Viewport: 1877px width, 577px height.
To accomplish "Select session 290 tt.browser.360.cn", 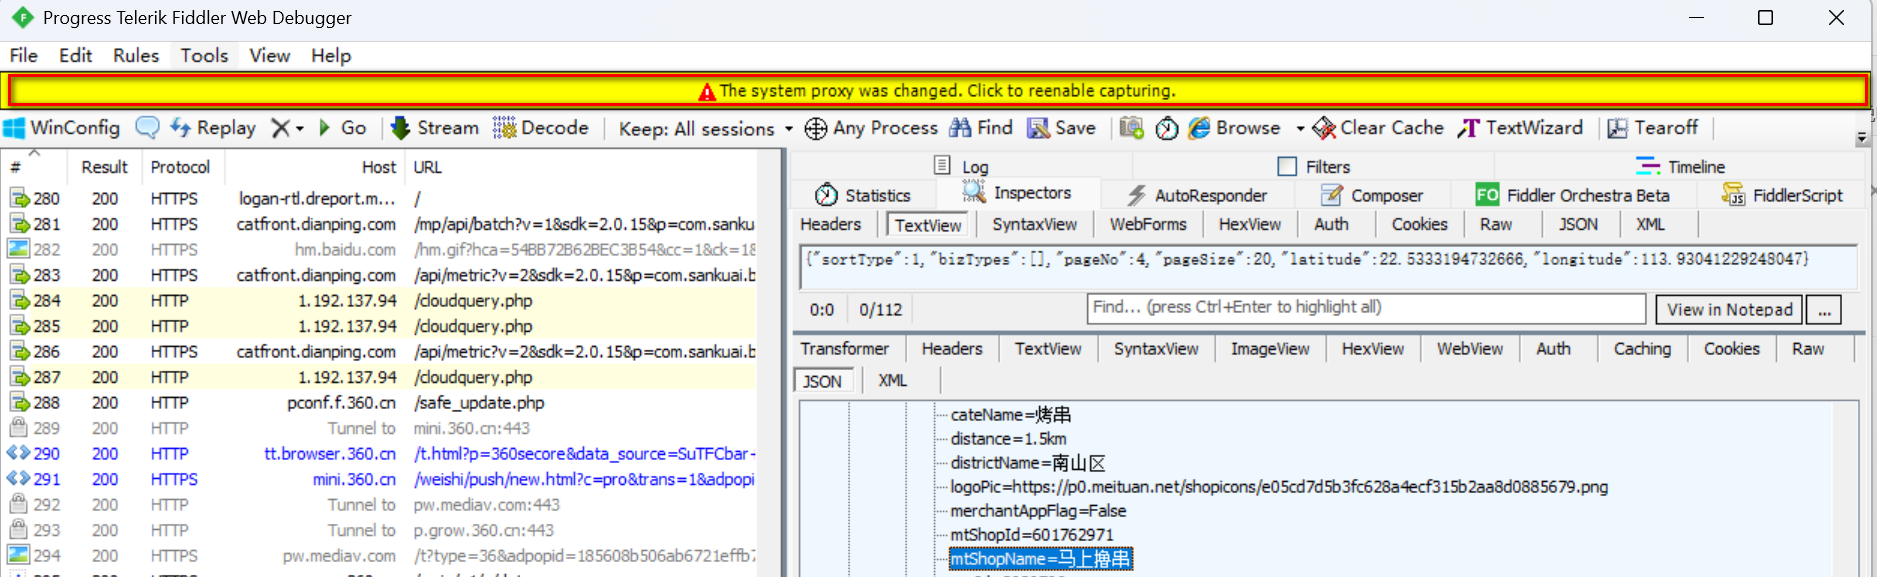I will click(x=380, y=454).
